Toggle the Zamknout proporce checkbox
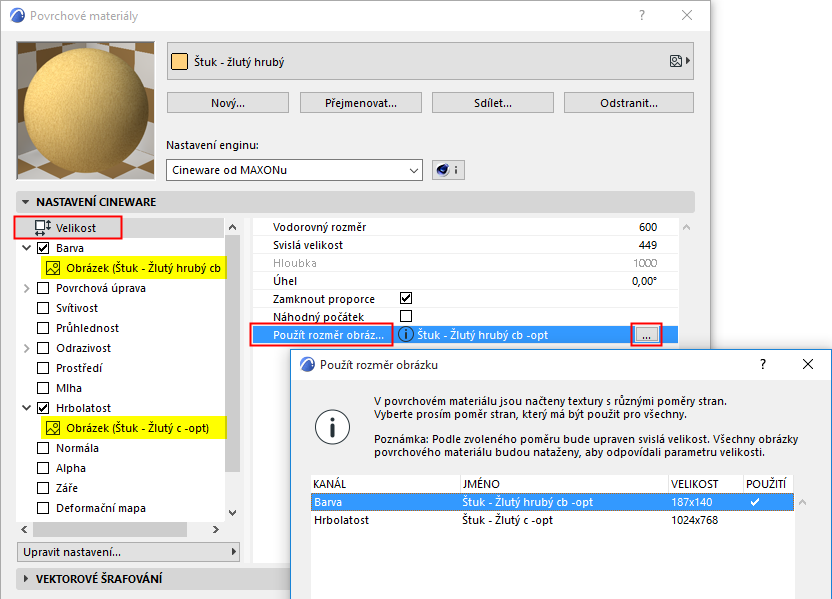832x599 pixels. pyautogui.click(x=406, y=298)
